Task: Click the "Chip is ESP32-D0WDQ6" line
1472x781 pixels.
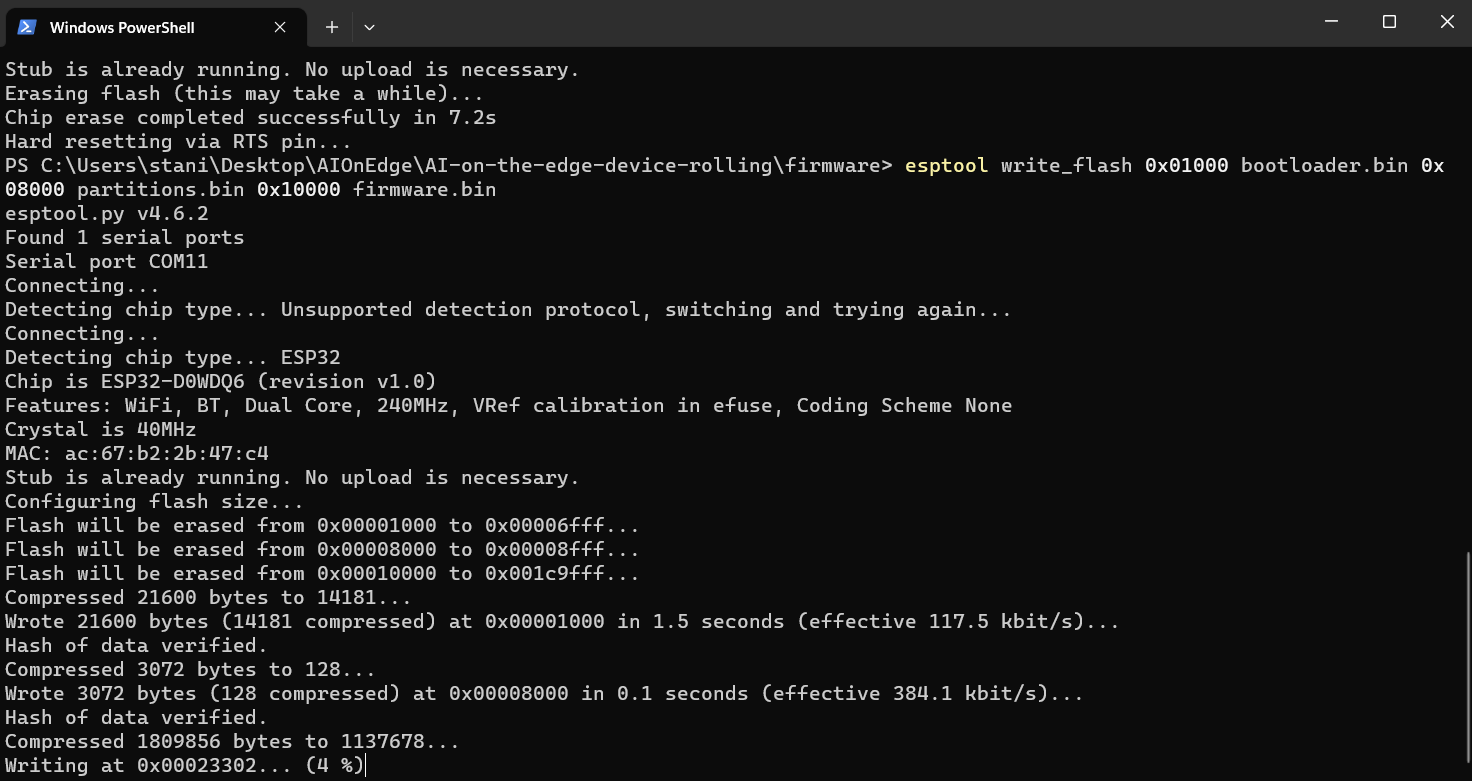Action: point(220,381)
